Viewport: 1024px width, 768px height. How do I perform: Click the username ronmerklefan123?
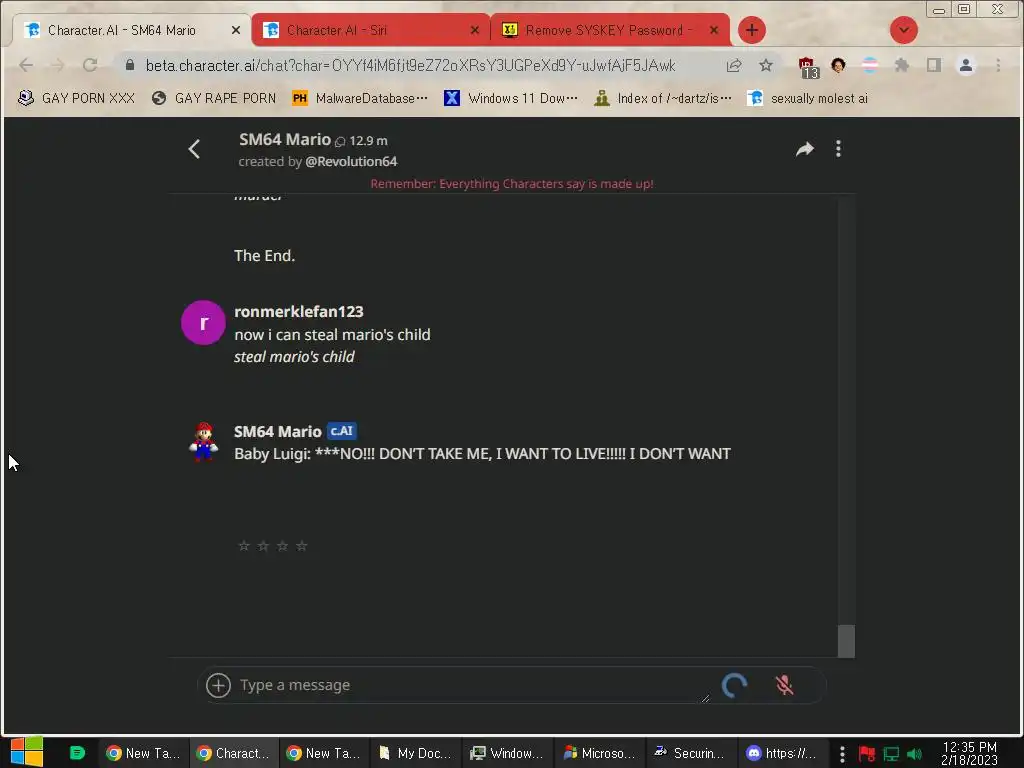(298, 312)
